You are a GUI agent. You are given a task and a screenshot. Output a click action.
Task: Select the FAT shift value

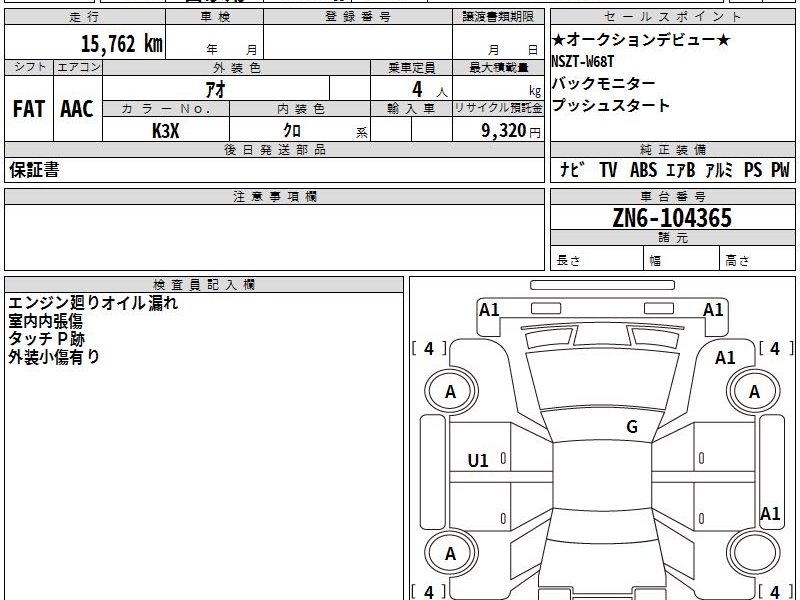coord(29,109)
